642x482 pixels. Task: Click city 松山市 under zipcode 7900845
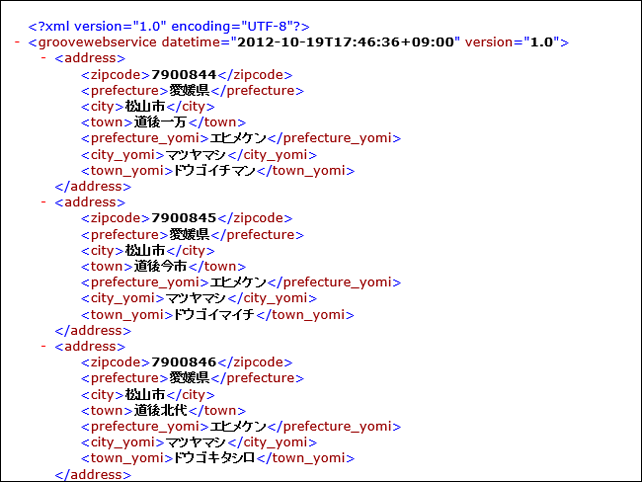point(145,251)
